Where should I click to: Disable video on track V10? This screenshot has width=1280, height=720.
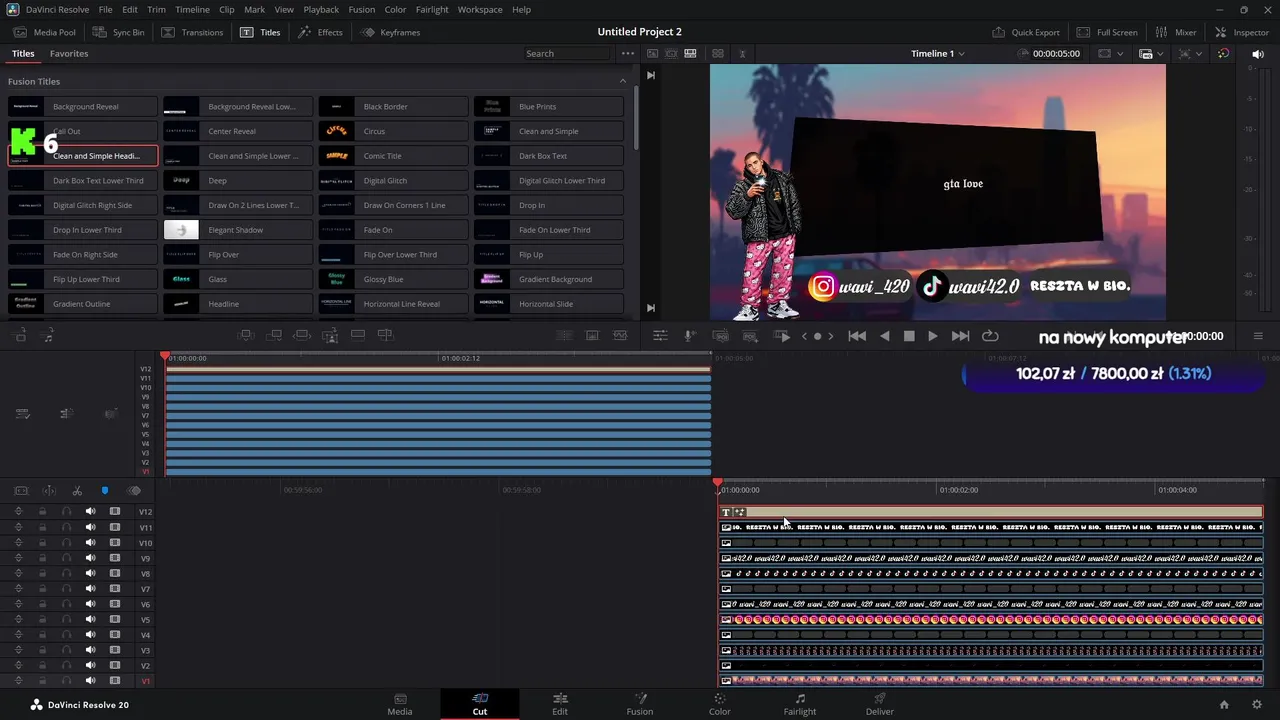[x=115, y=543]
